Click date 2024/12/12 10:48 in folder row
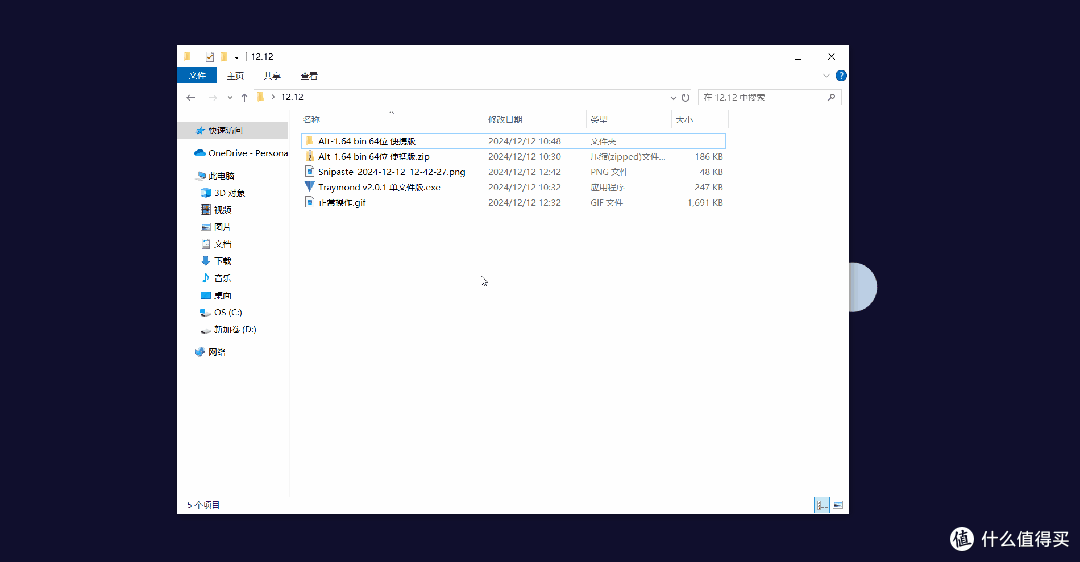1080x562 pixels. tap(524, 141)
